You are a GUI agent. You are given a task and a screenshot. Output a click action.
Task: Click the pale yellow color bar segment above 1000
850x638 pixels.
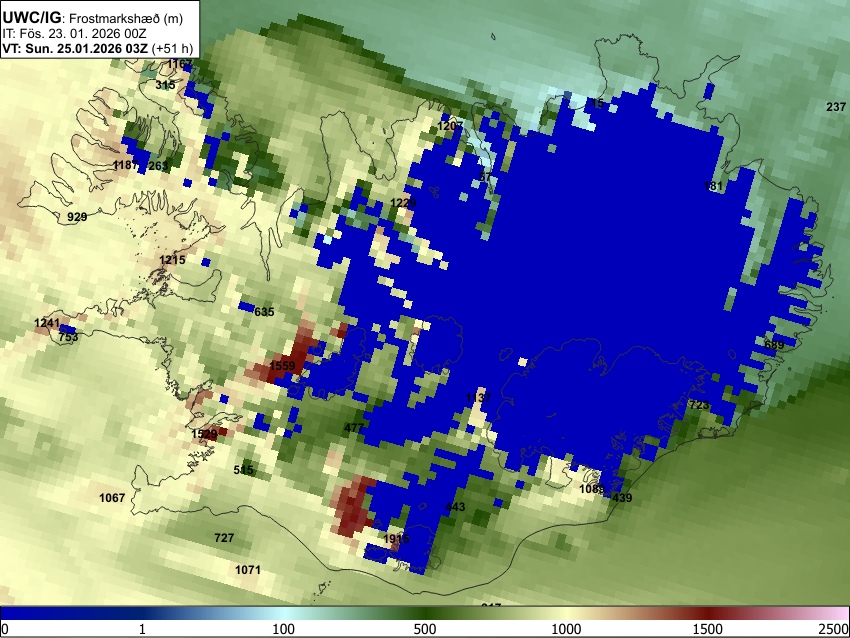[566, 613]
